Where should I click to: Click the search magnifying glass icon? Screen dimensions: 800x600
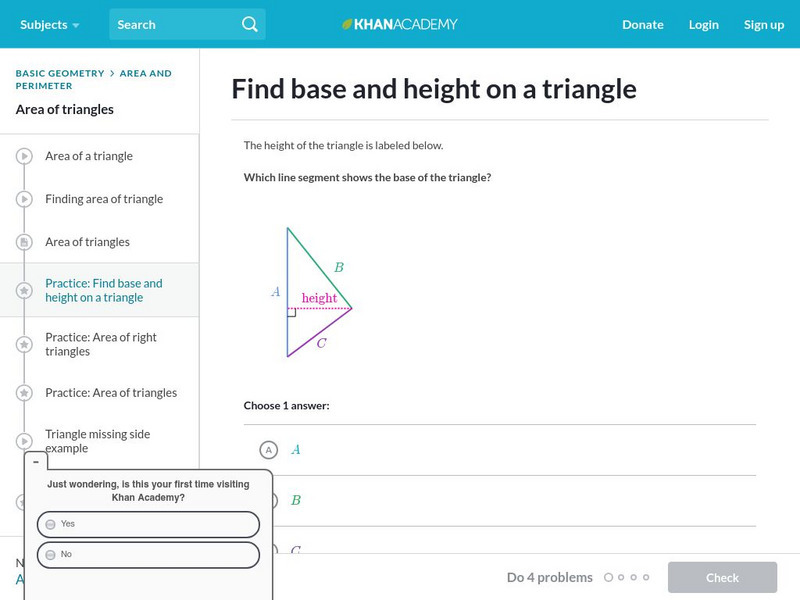[250, 24]
